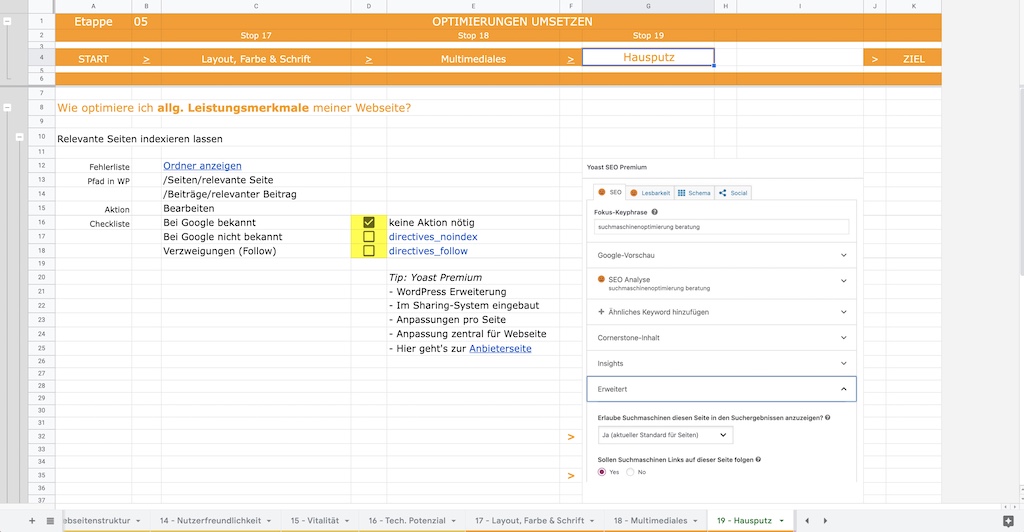The height and width of the screenshot is (532, 1024).
Task: Open the SEO tab in Yoast panel
Action: tap(609, 193)
